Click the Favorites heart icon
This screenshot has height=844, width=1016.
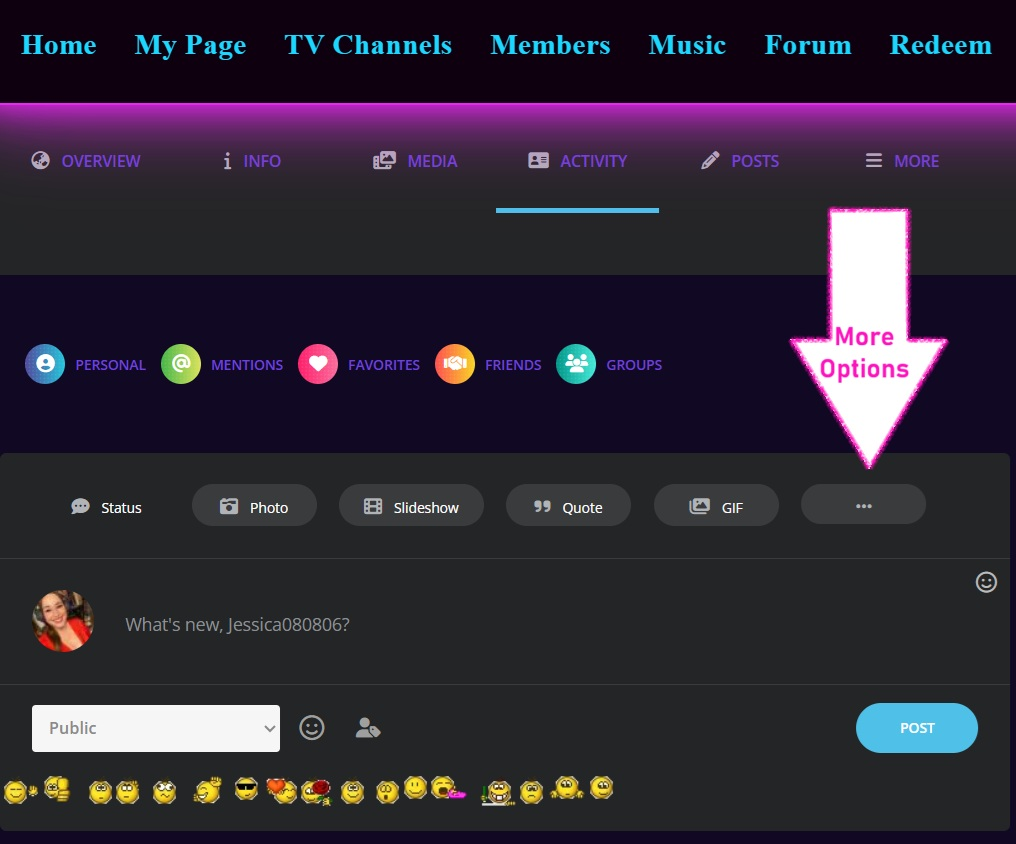318,365
